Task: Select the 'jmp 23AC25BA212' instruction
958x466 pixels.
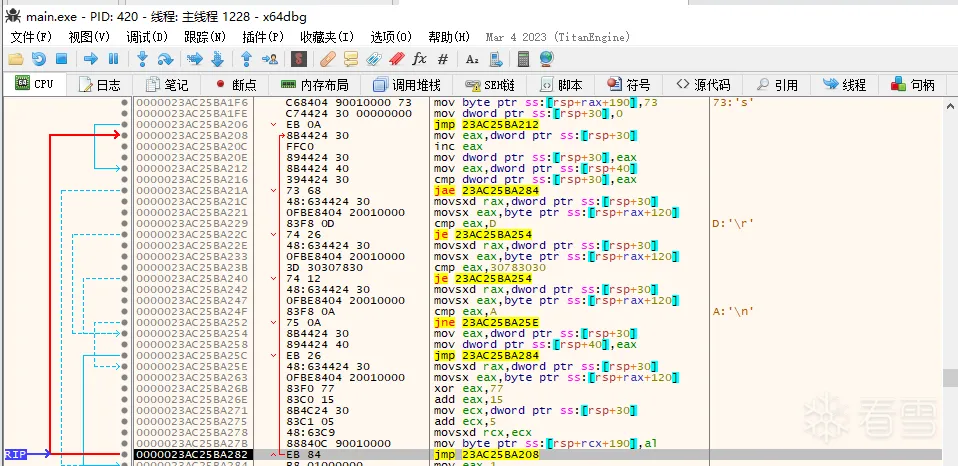Action: (x=486, y=125)
